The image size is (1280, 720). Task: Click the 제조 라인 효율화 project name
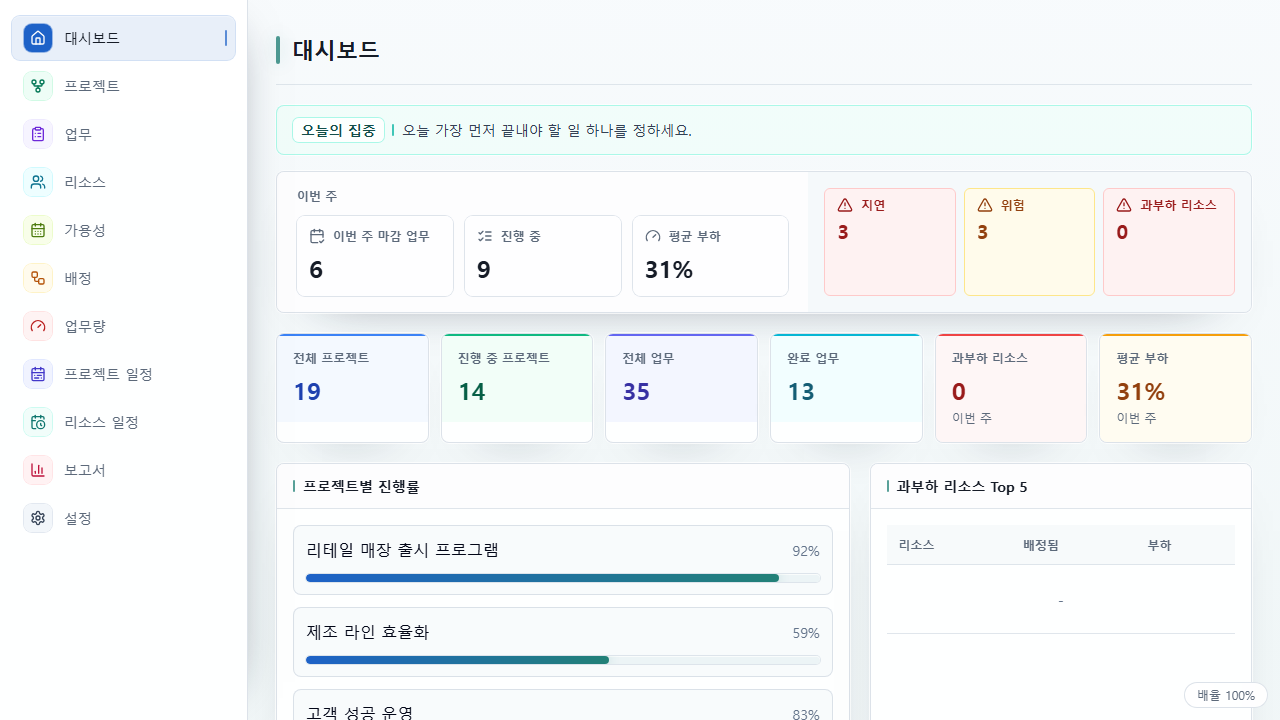368,632
